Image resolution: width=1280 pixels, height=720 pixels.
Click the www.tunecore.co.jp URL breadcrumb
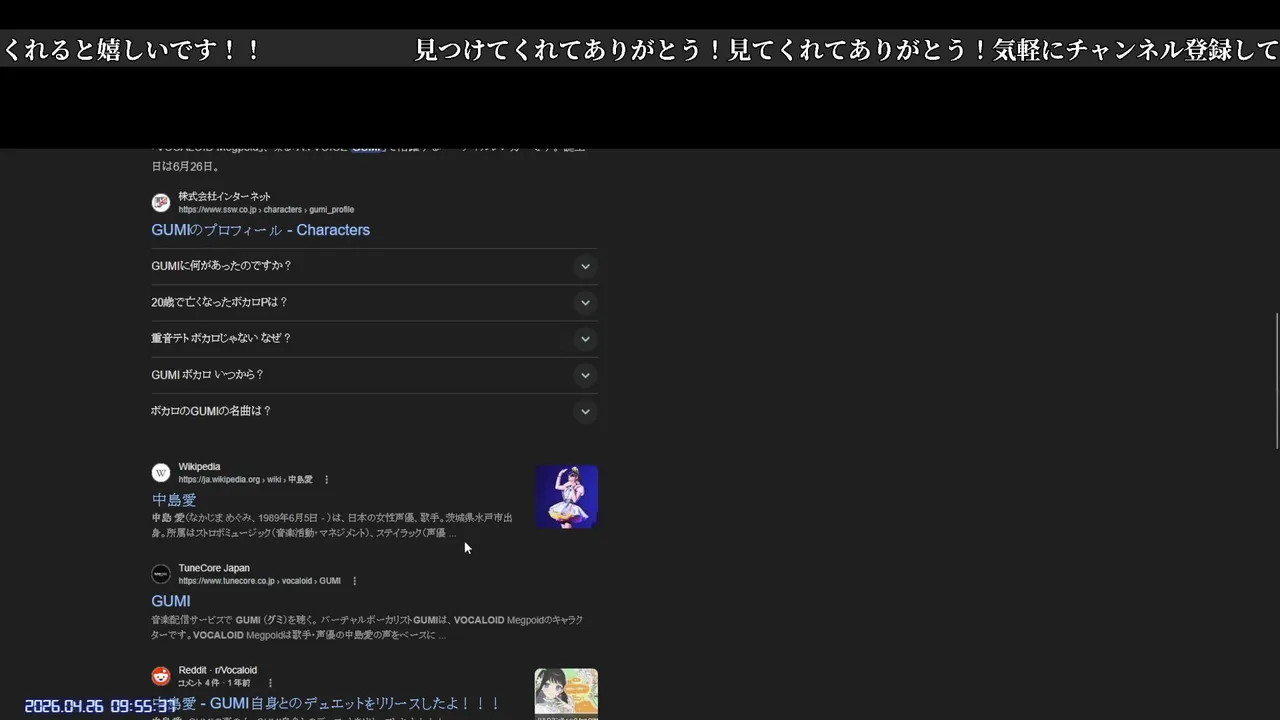[x=260, y=581]
